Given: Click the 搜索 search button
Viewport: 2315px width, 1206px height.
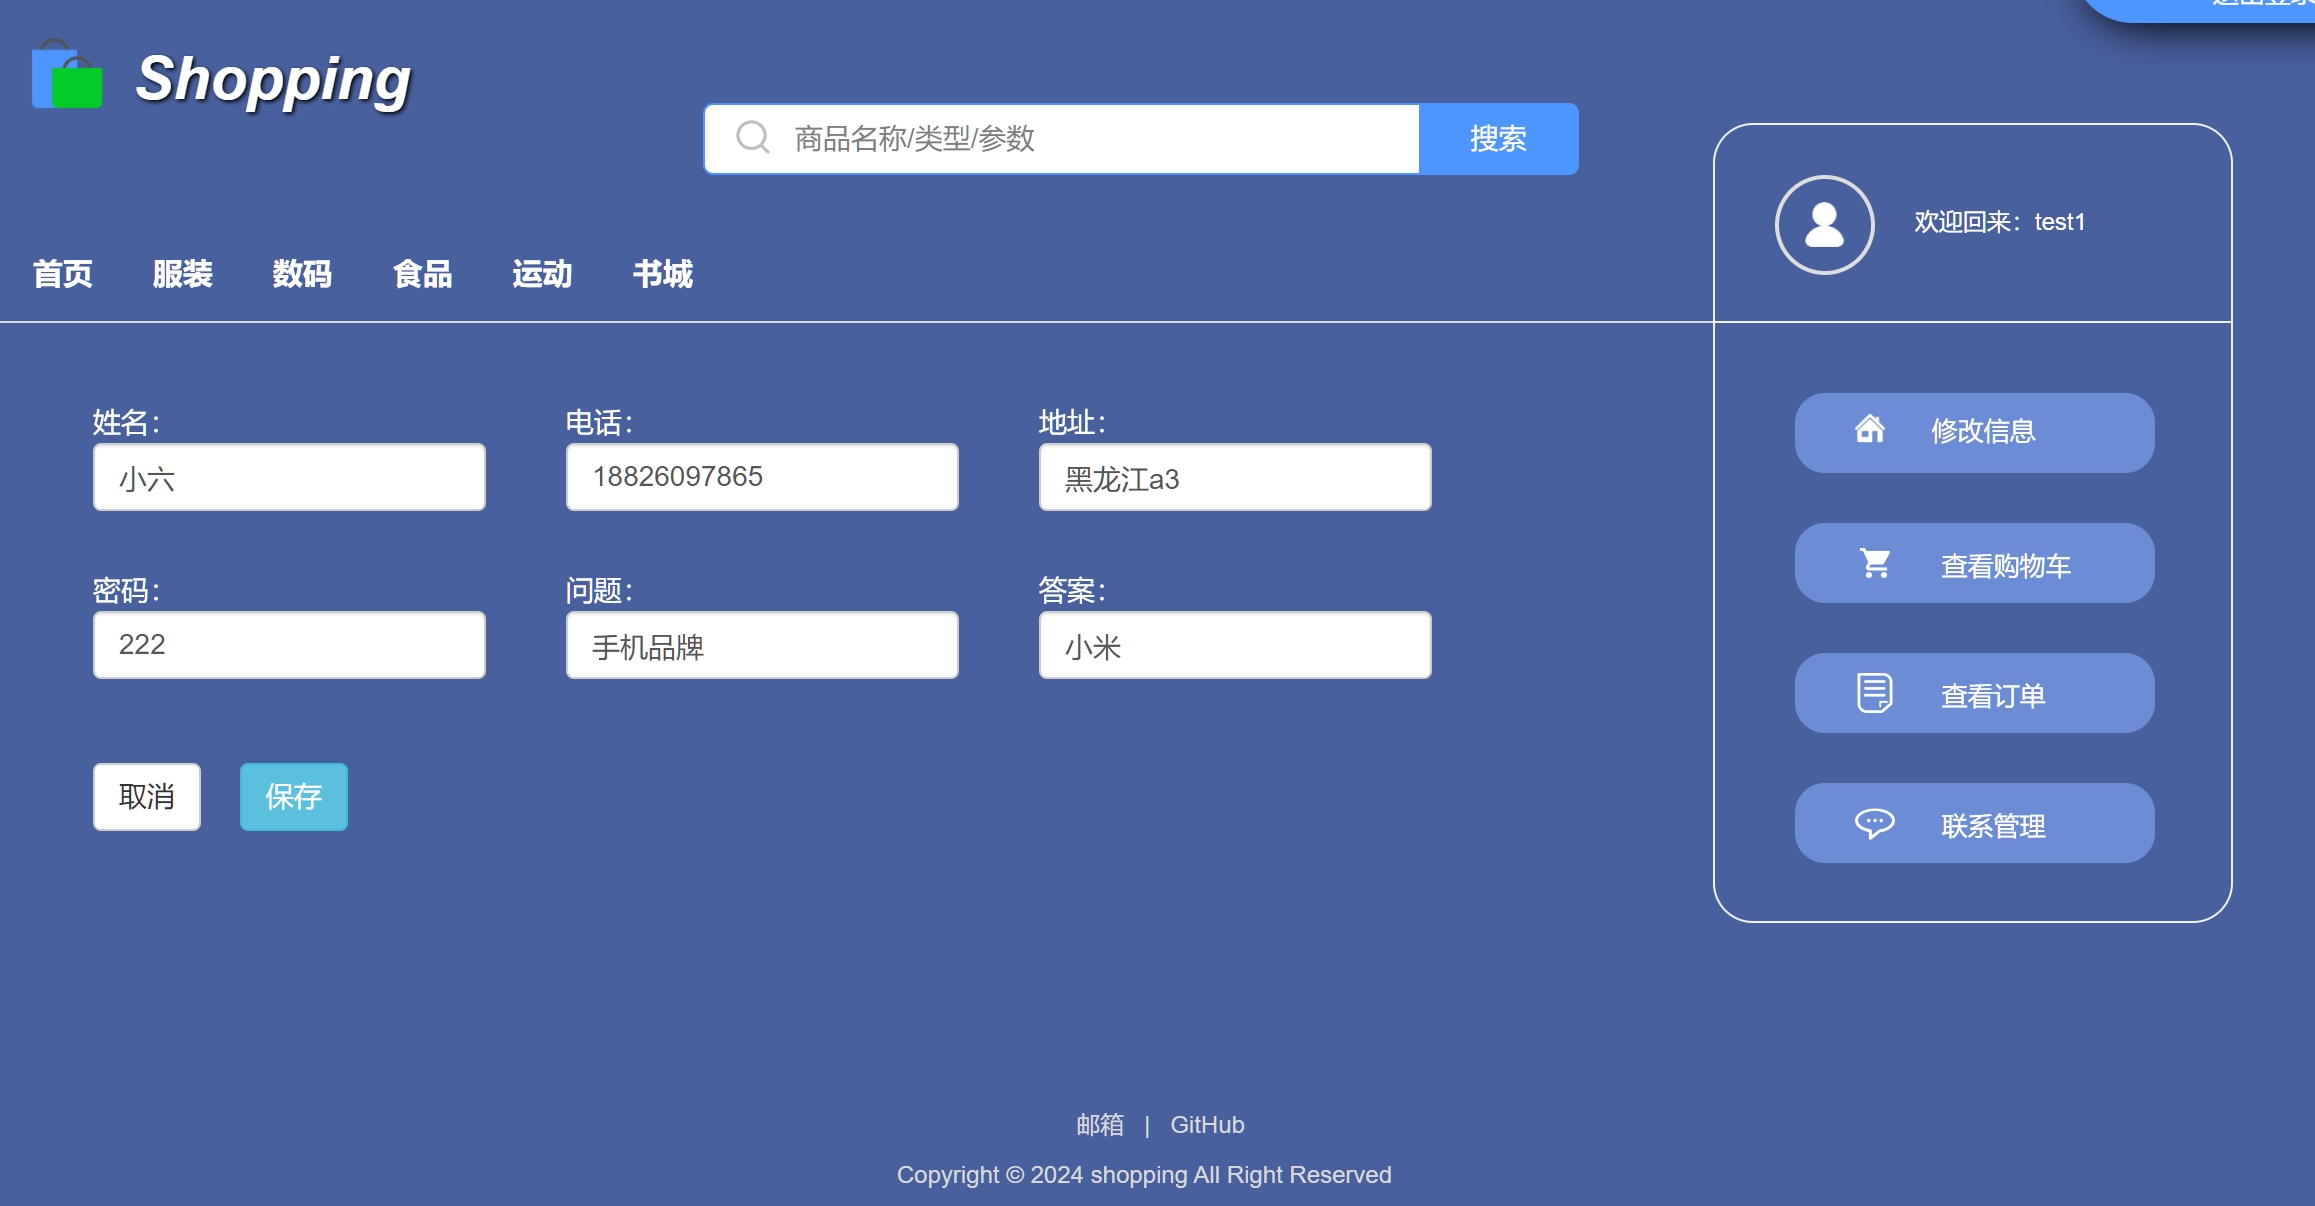Looking at the screenshot, I should point(1502,139).
